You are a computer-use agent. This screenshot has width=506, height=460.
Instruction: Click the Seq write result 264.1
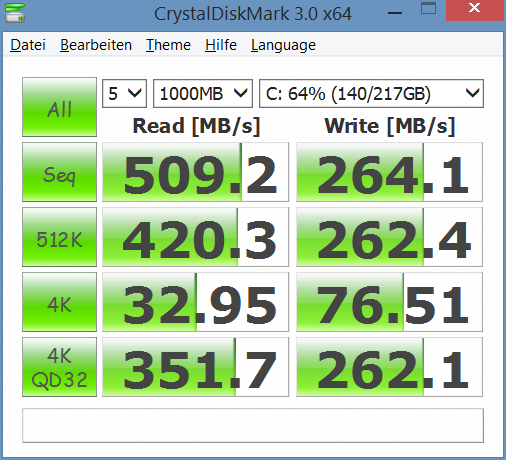pos(389,172)
